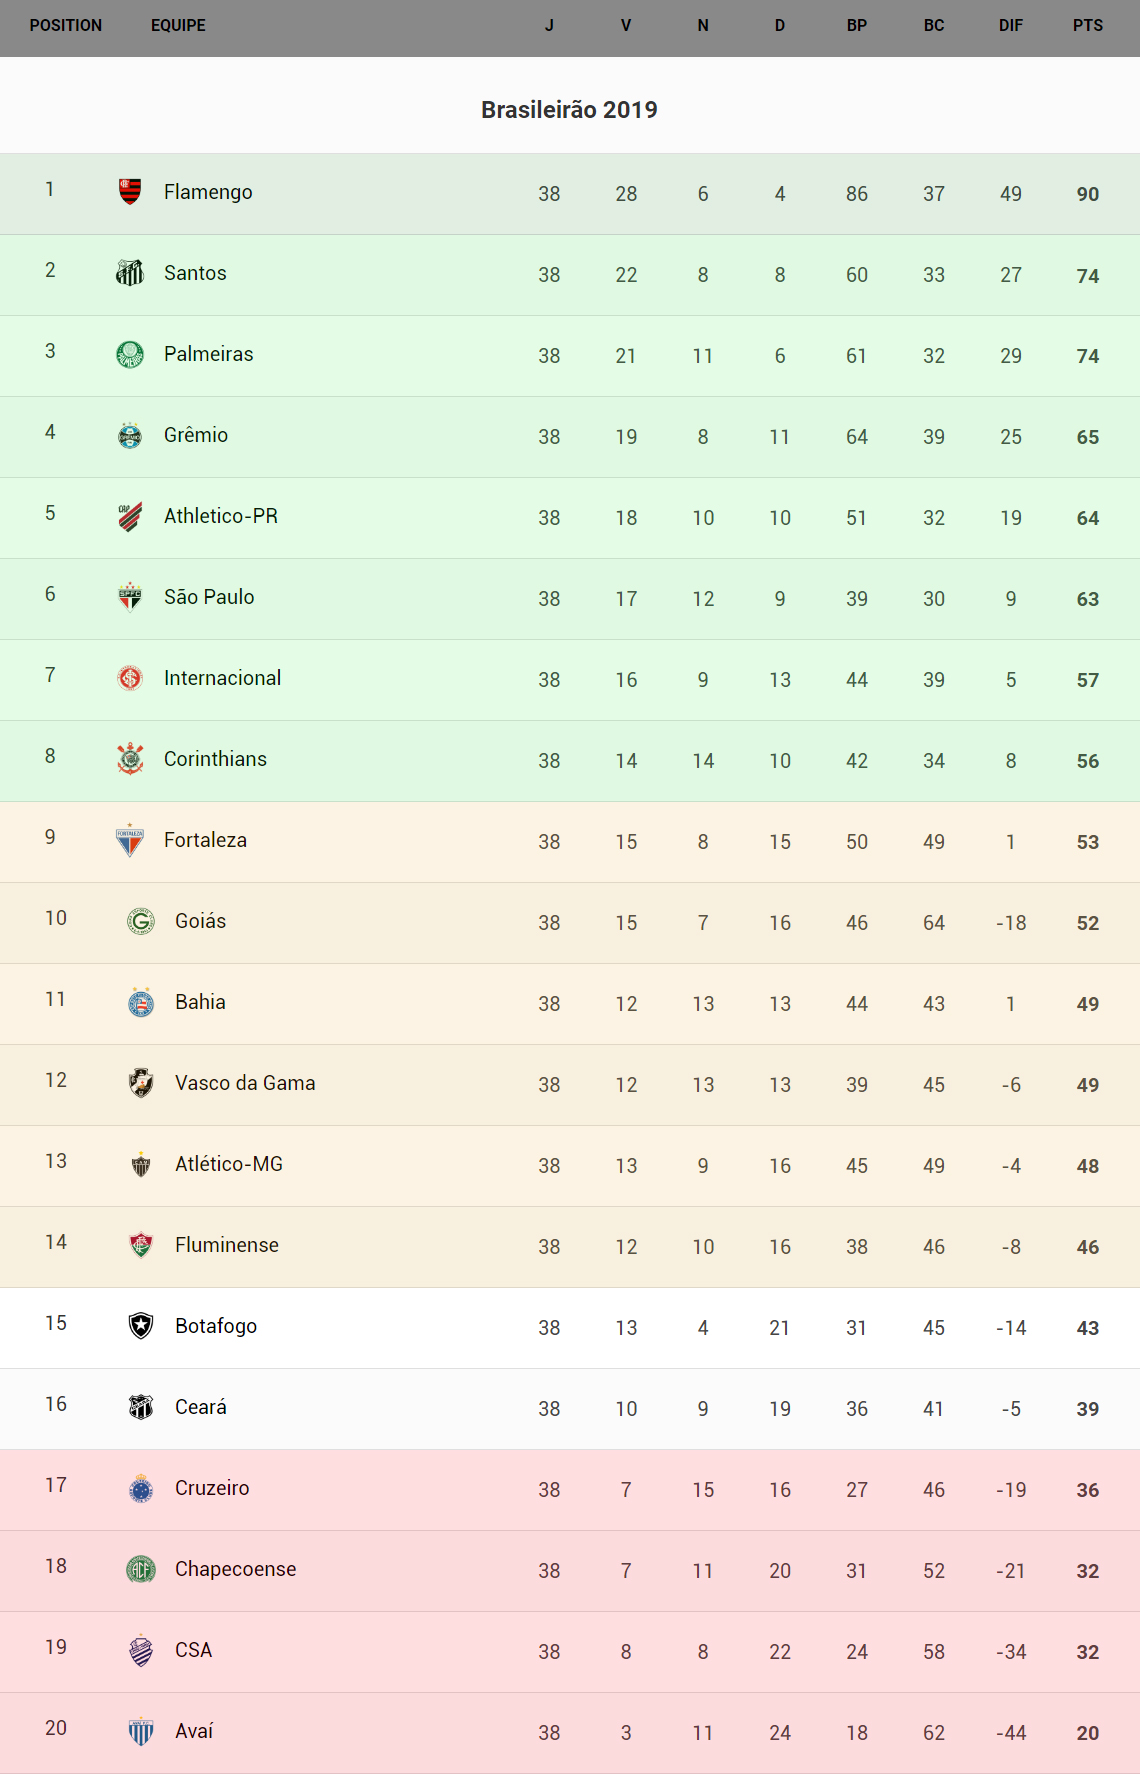The width and height of the screenshot is (1140, 1776).
Task: Click the Santos club crest
Action: tap(130, 272)
